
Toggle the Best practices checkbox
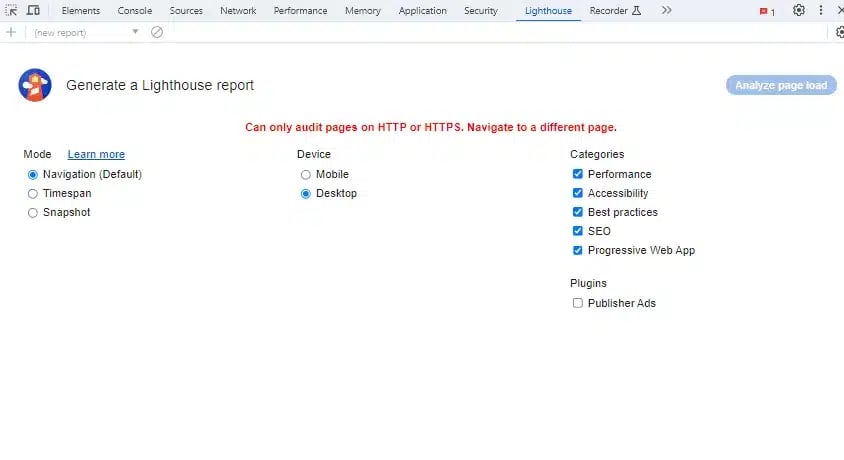point(578,212)
